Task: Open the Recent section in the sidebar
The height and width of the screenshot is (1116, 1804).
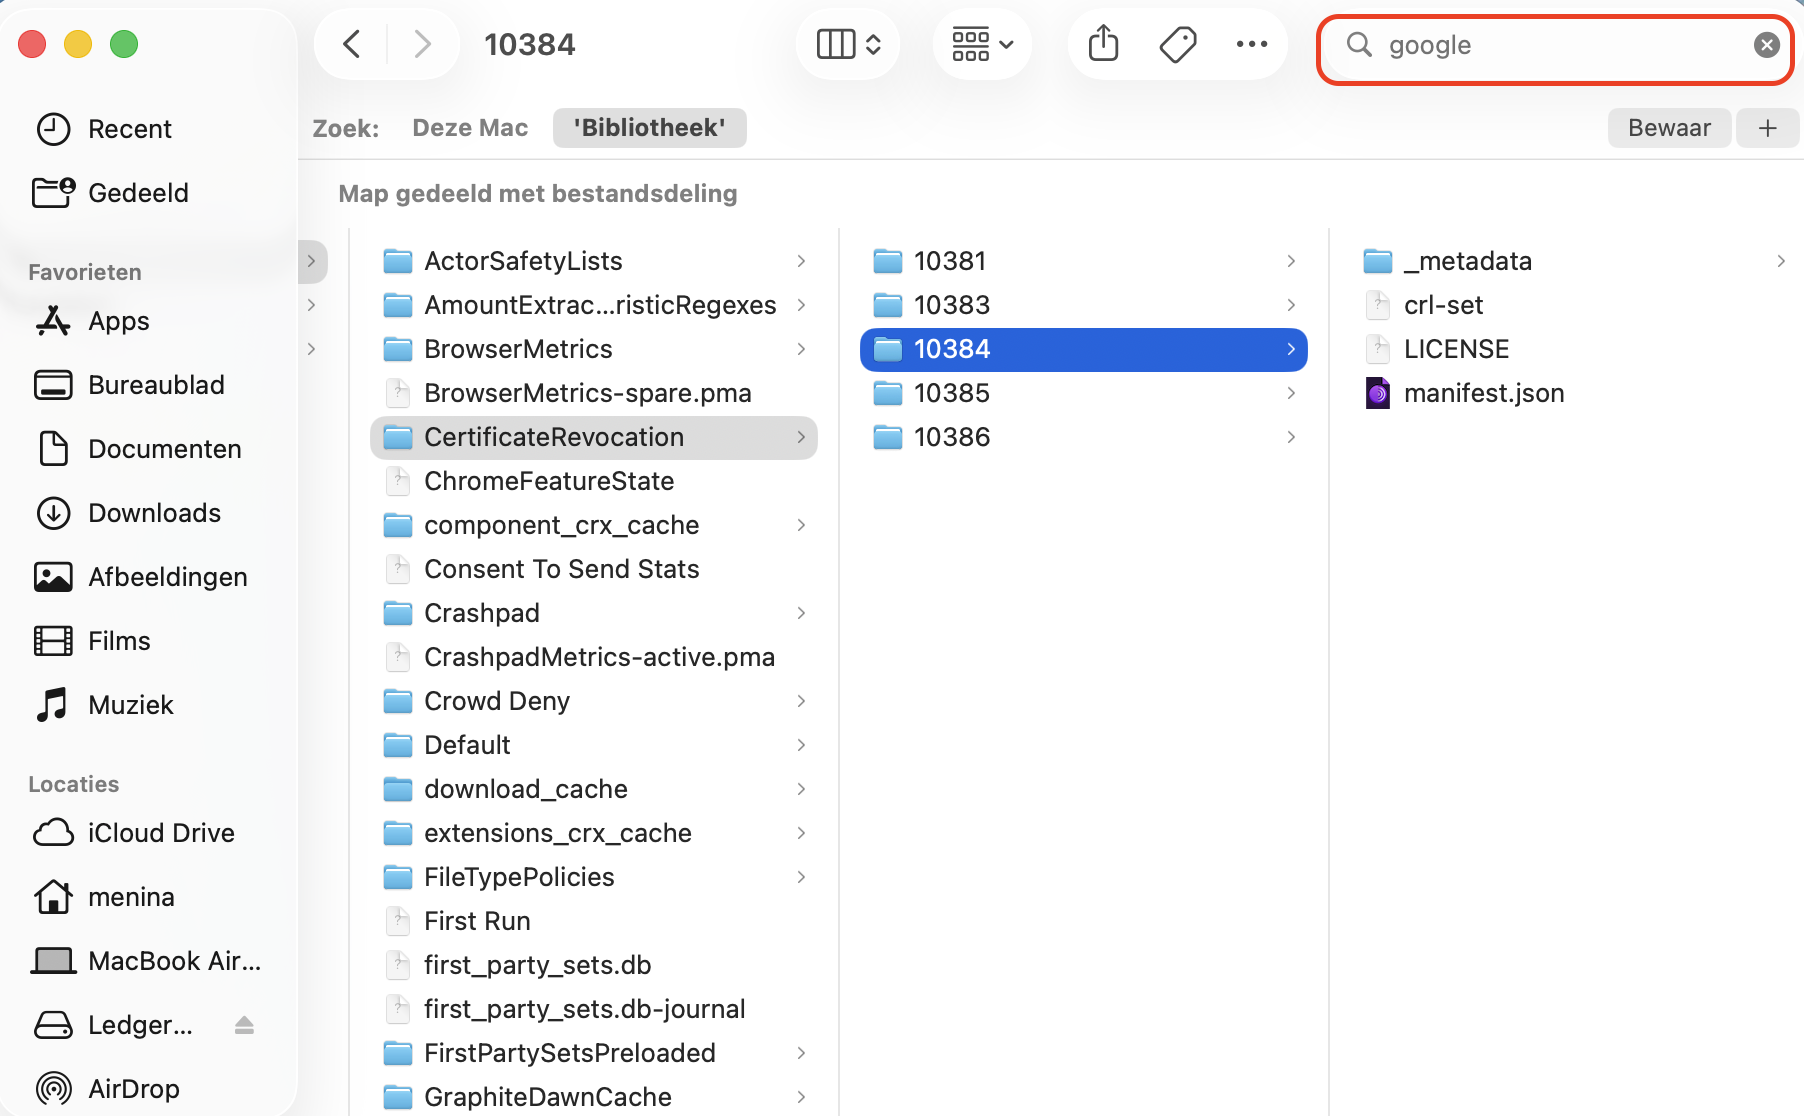Action: (x=130, y=128)
